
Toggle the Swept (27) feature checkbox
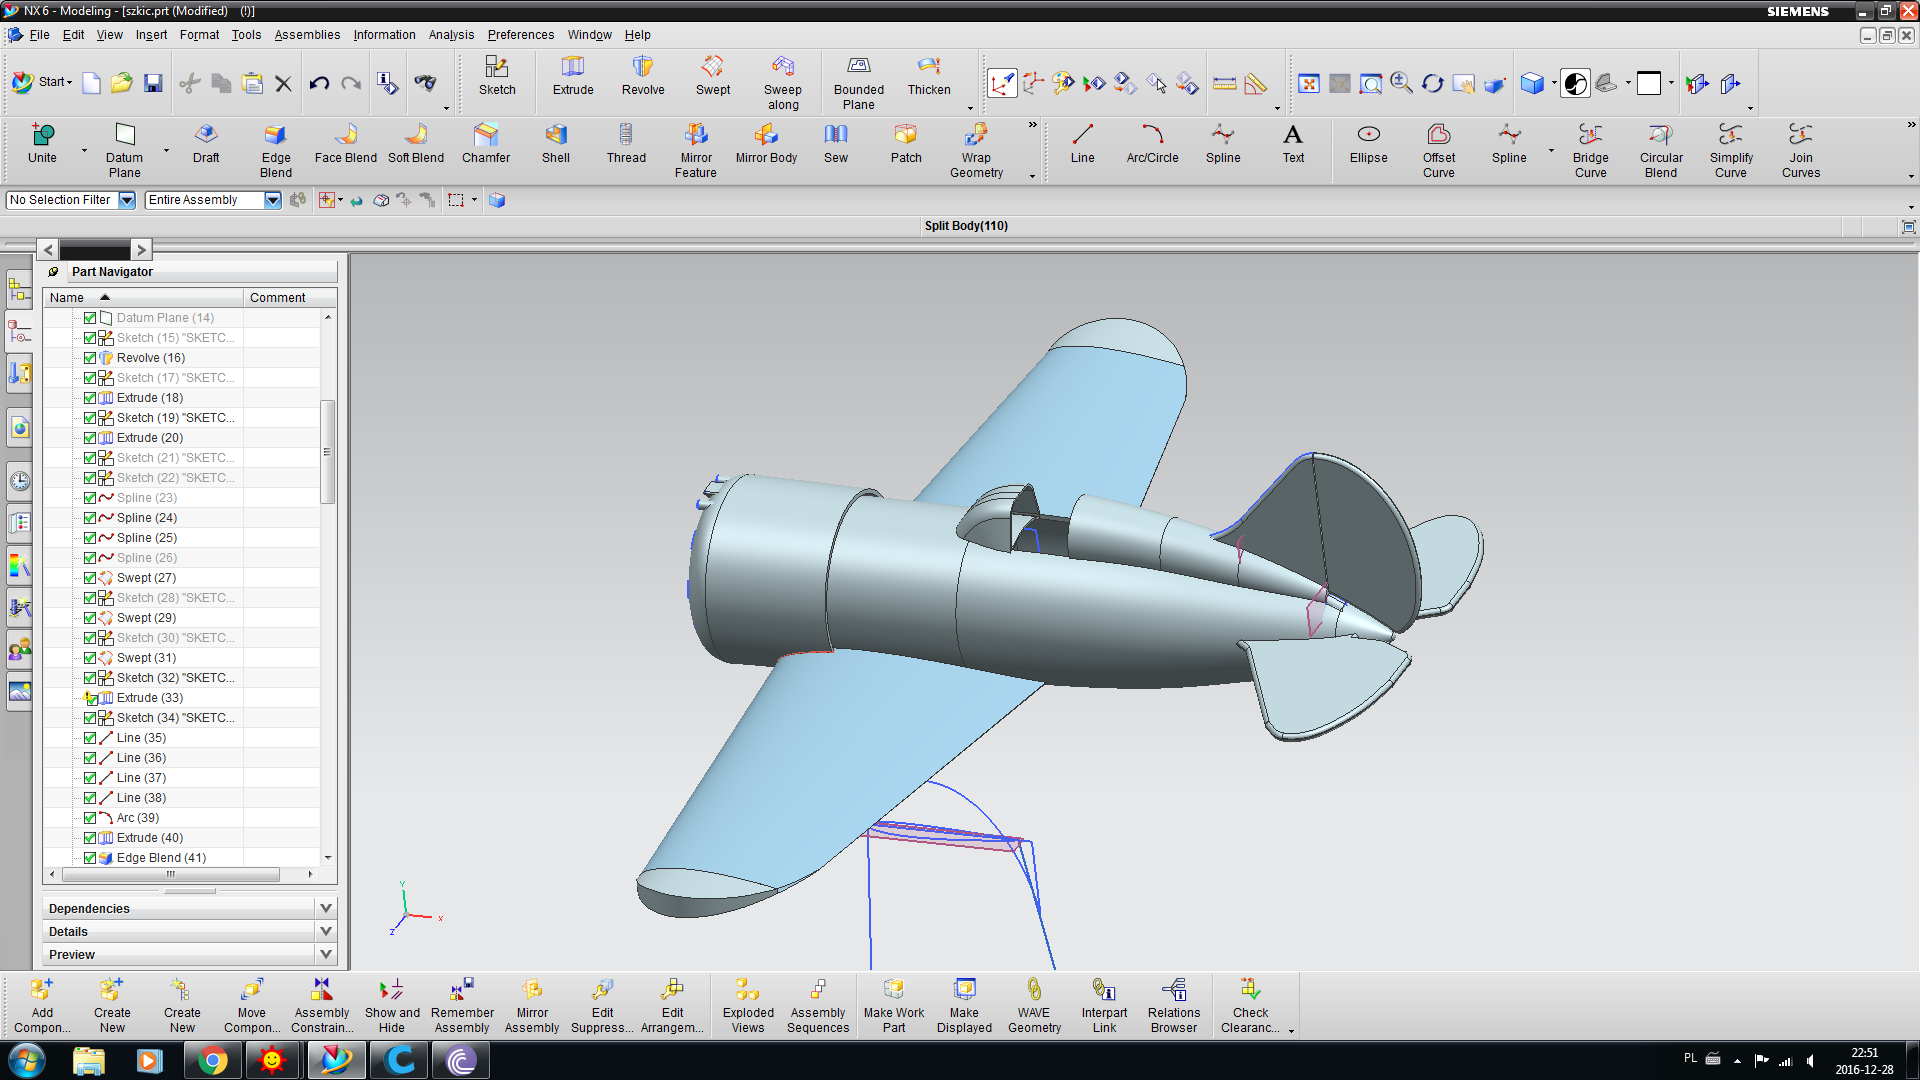pyautogui.click(x=90, y=578)
